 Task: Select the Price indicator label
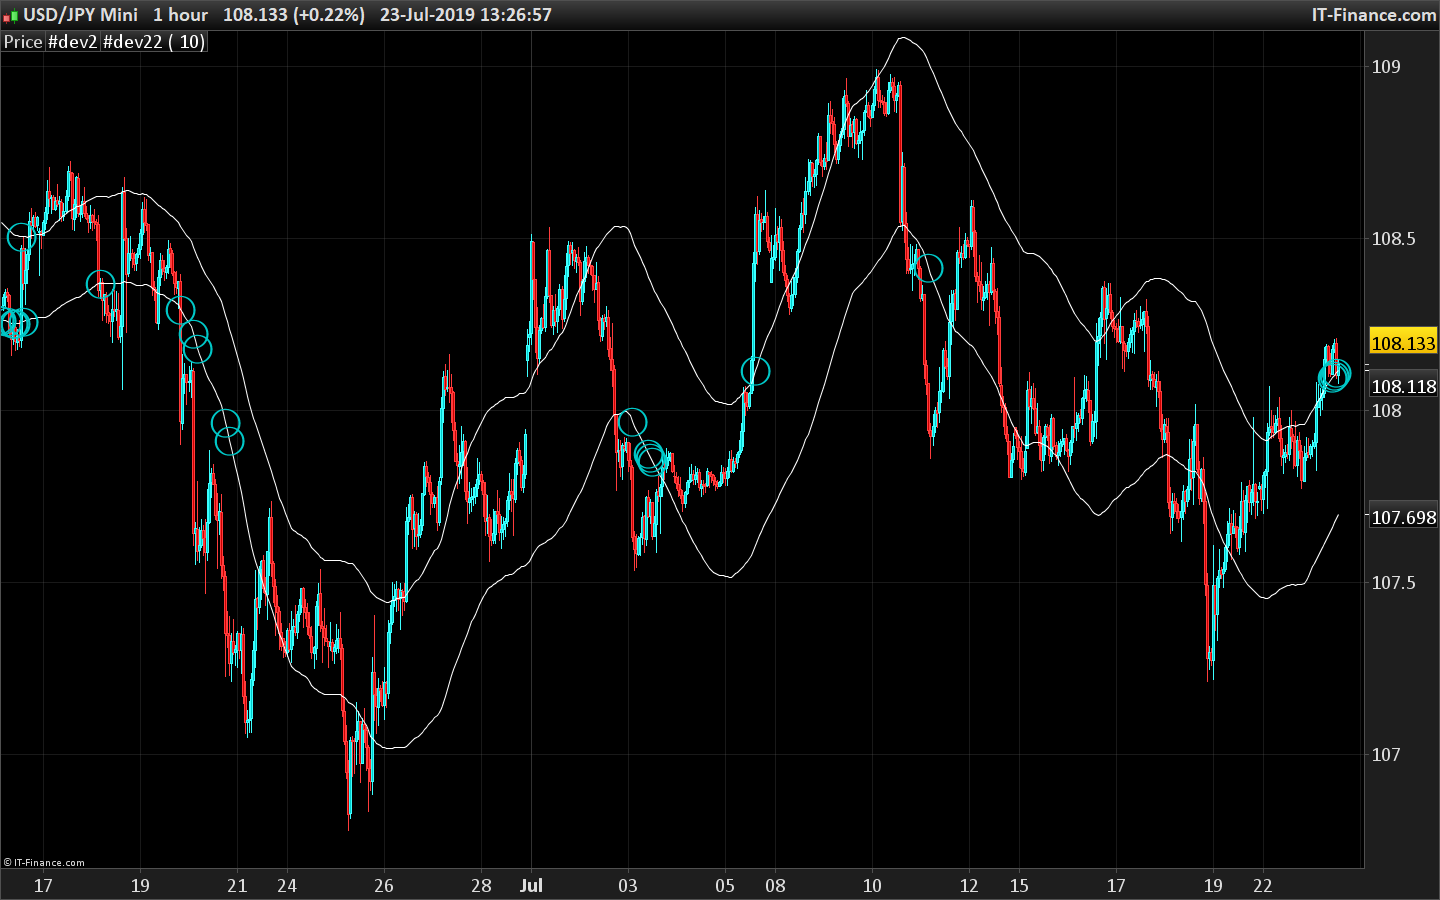[x=23, y=42]
